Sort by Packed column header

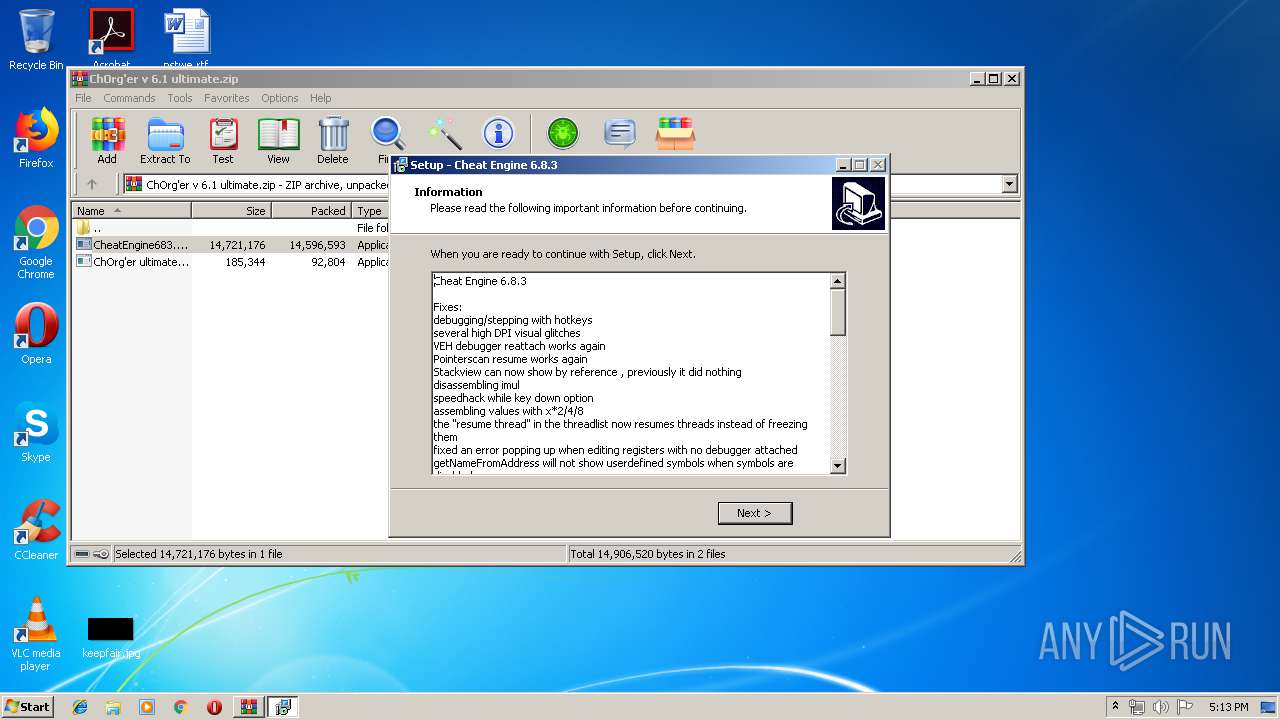click(311, 211)
